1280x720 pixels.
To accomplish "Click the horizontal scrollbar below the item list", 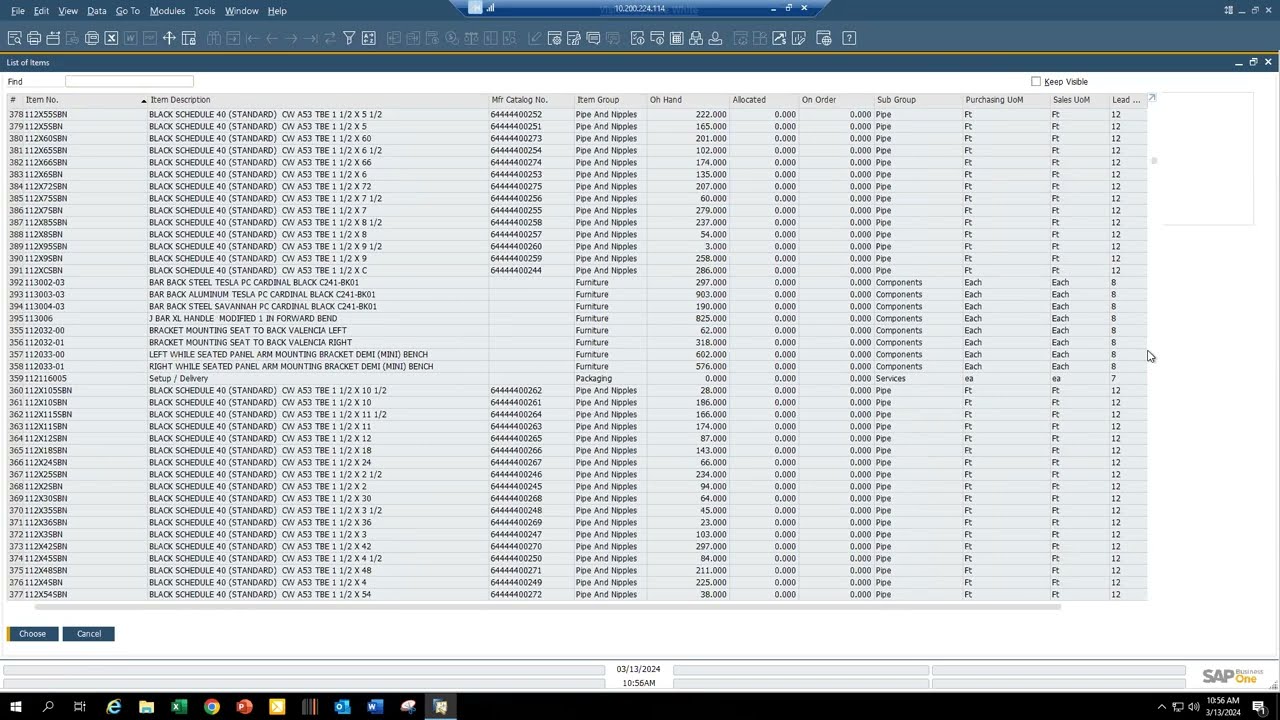I will [x=547, y=607].
